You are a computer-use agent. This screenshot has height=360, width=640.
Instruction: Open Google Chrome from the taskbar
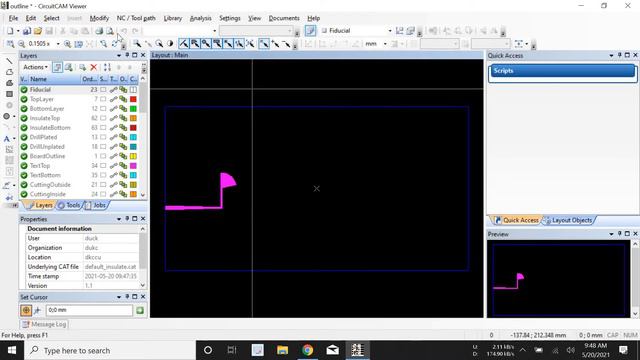point(307,350)
